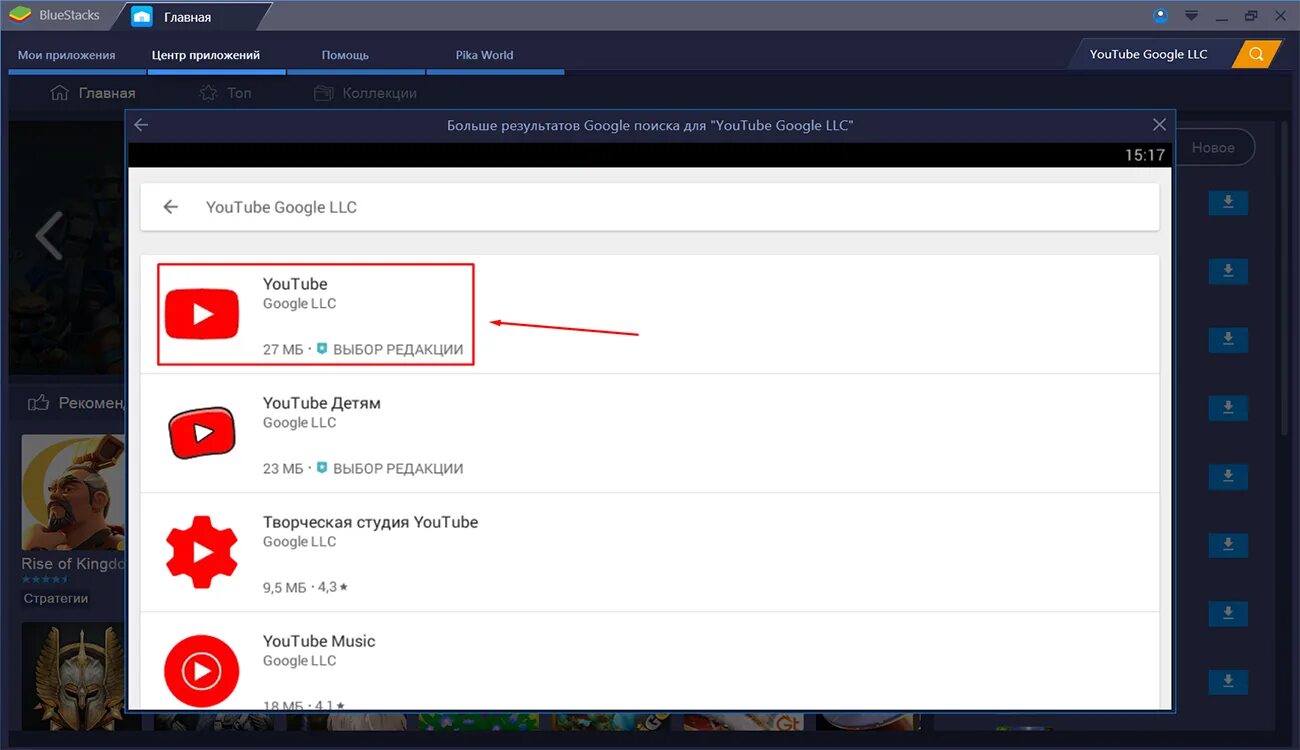Go back using the dialog title back arrow
This screenshot has width=1300, height=750.
141,125
